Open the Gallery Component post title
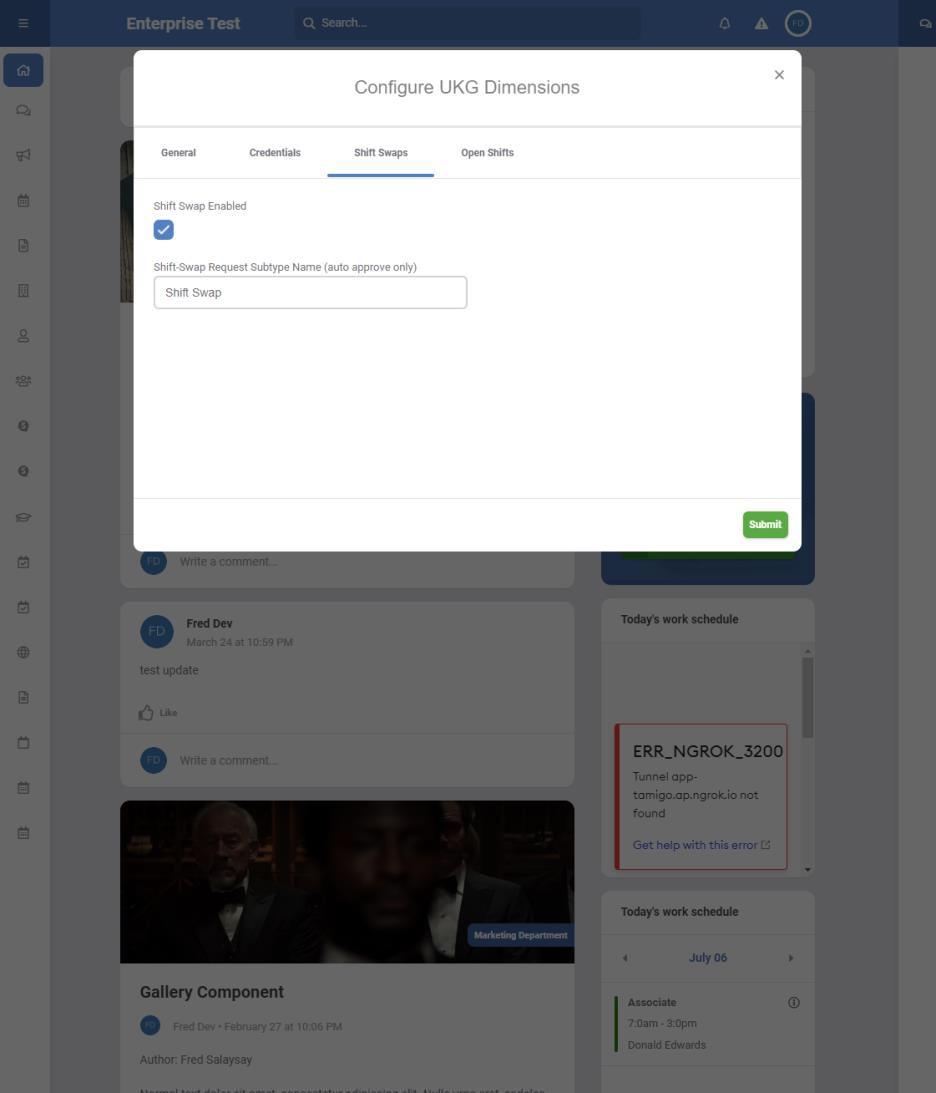936x1093 pixels. (212, 992)
